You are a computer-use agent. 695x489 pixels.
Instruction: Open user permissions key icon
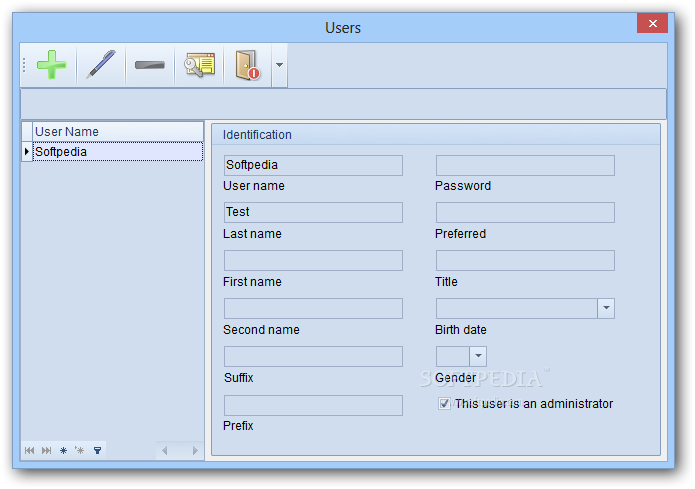[x=199, y=65]
